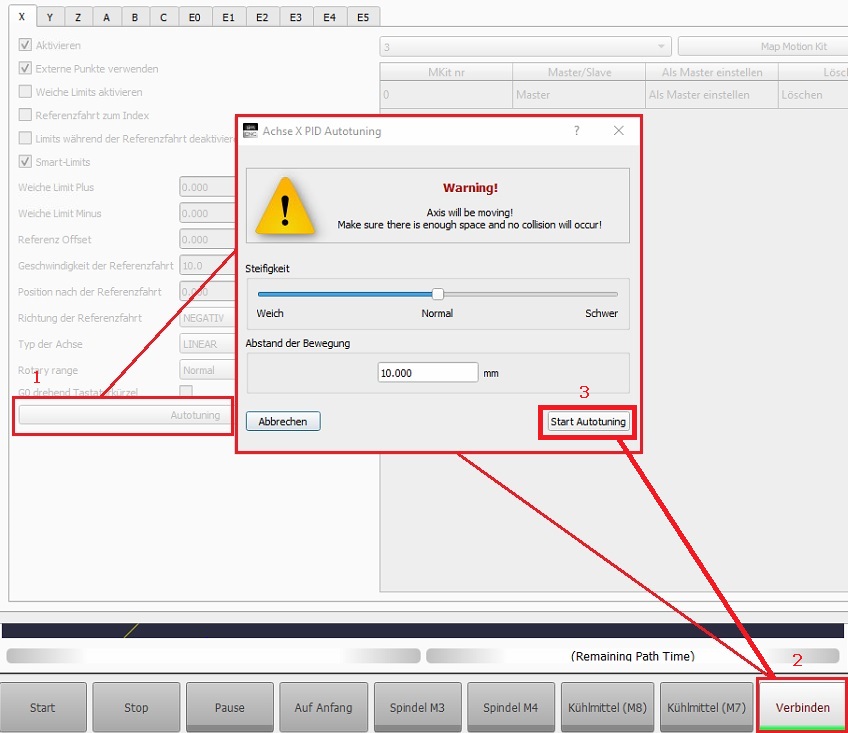This screenshot has width=848, height=733.
Task: Open the Richtung der Referenzfahrt dropdown
Action: click(207, 318)
